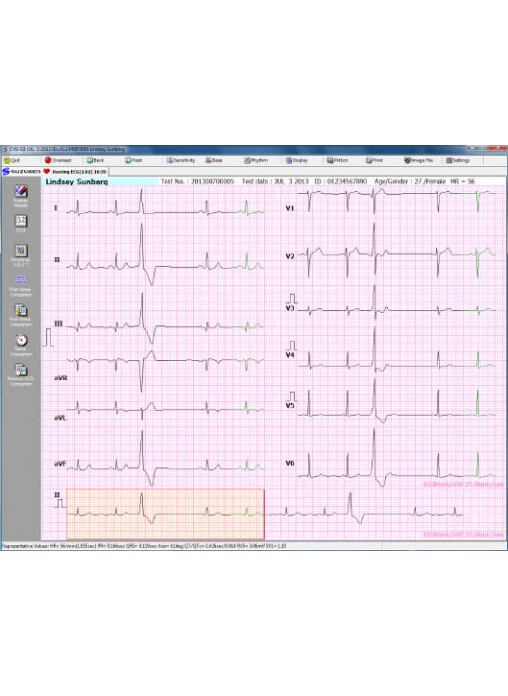Select the second sidebar chart icon
Image resolution: width=508 pixels, height=696 pixels.
(21, 223)
